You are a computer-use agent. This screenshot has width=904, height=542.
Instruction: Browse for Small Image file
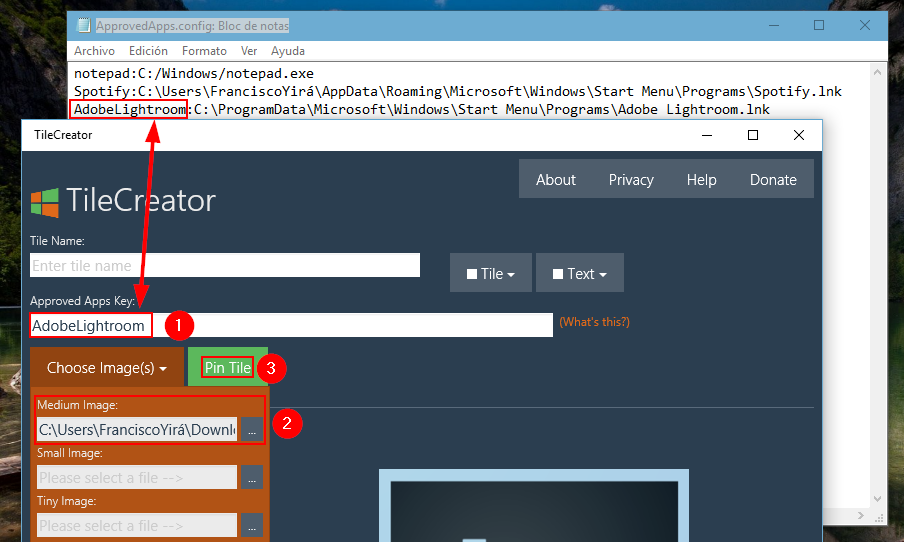pos(252,477)
